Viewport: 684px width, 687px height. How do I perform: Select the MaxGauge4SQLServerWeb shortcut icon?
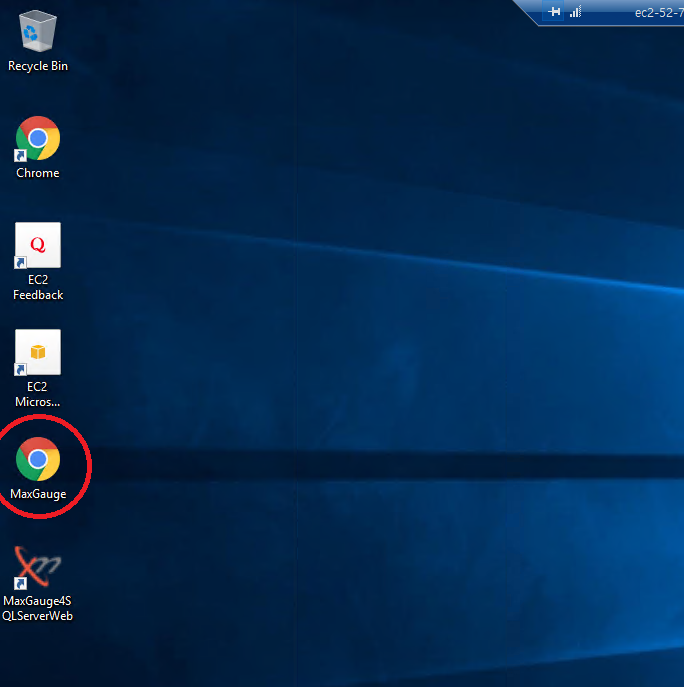click(x=38, y=567)
